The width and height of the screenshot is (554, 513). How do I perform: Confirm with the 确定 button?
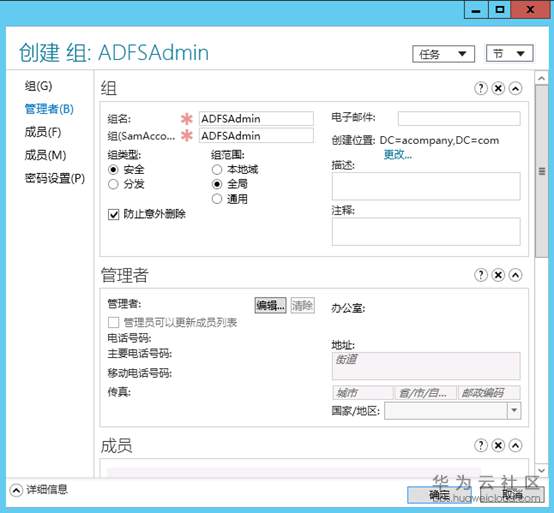(439, 495)
